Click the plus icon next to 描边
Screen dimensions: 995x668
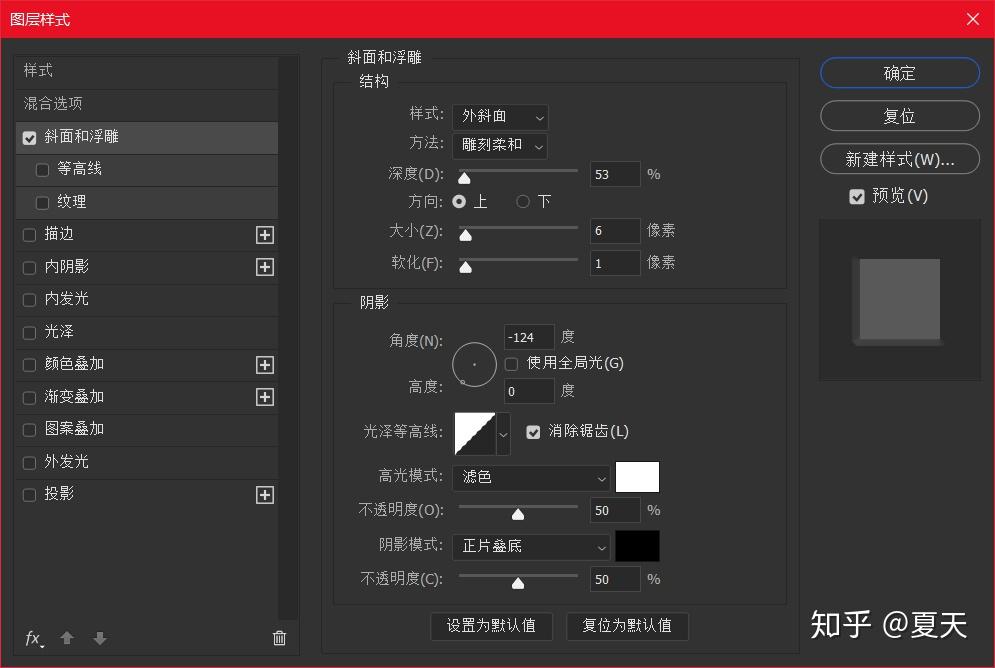click(x=265, y=235)
